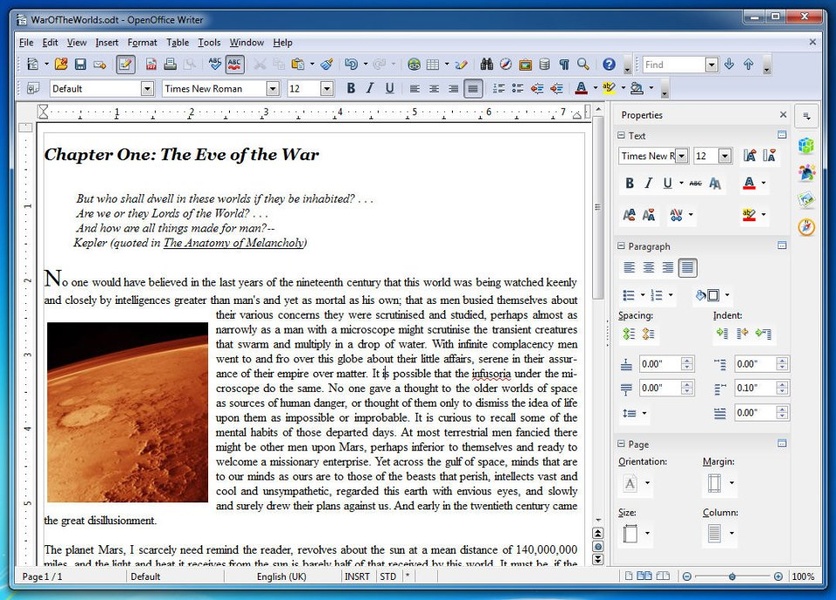Toggle AutoSpellcheck in the toolbar
836x600 pixels.
point(235,65)
